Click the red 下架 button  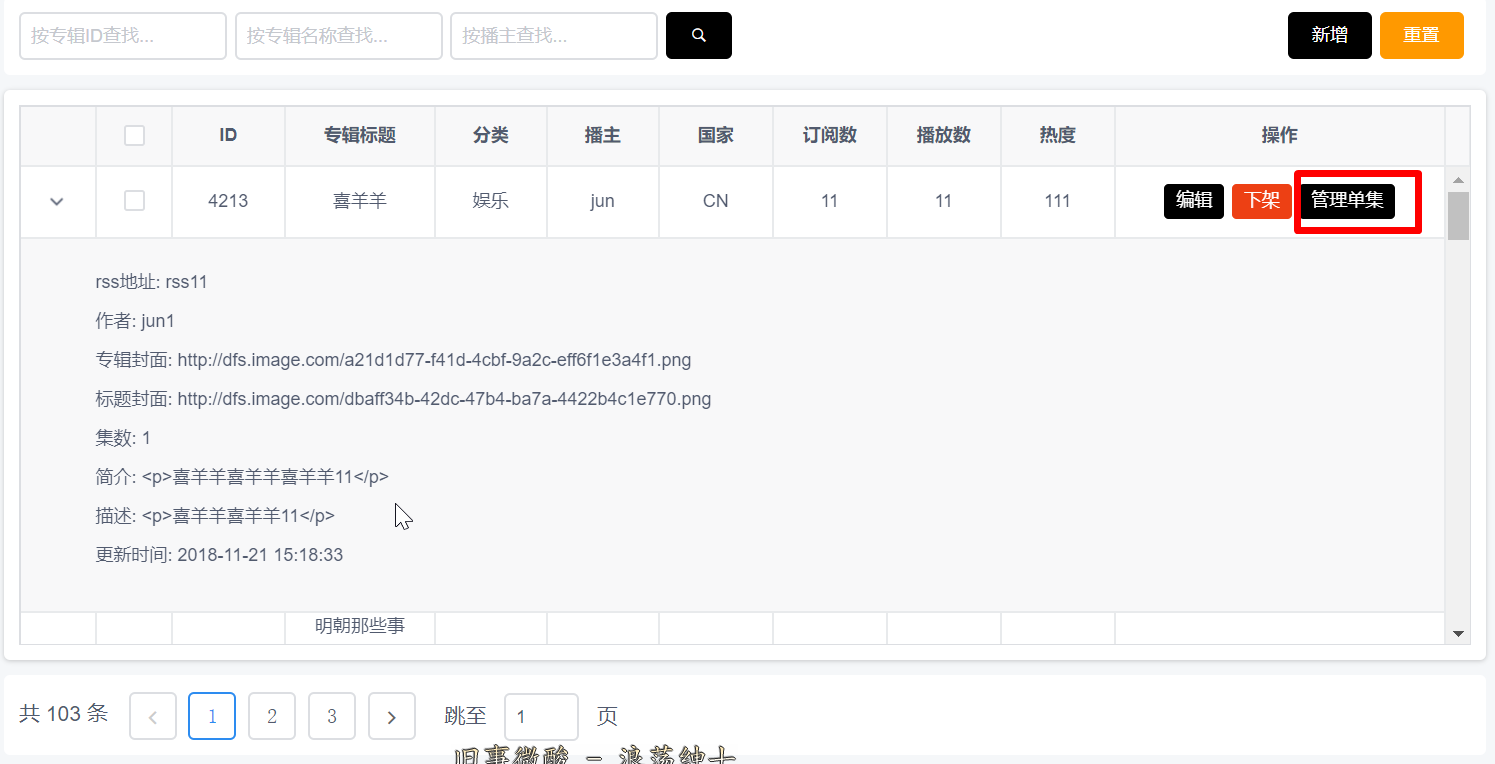[1261, 201]
